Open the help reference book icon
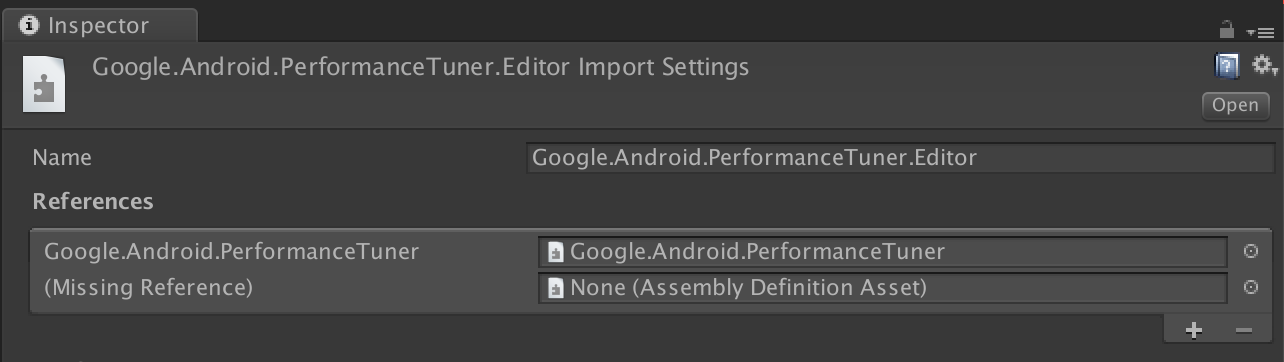Viewport: 1284px width, 362px height. 1227,66
